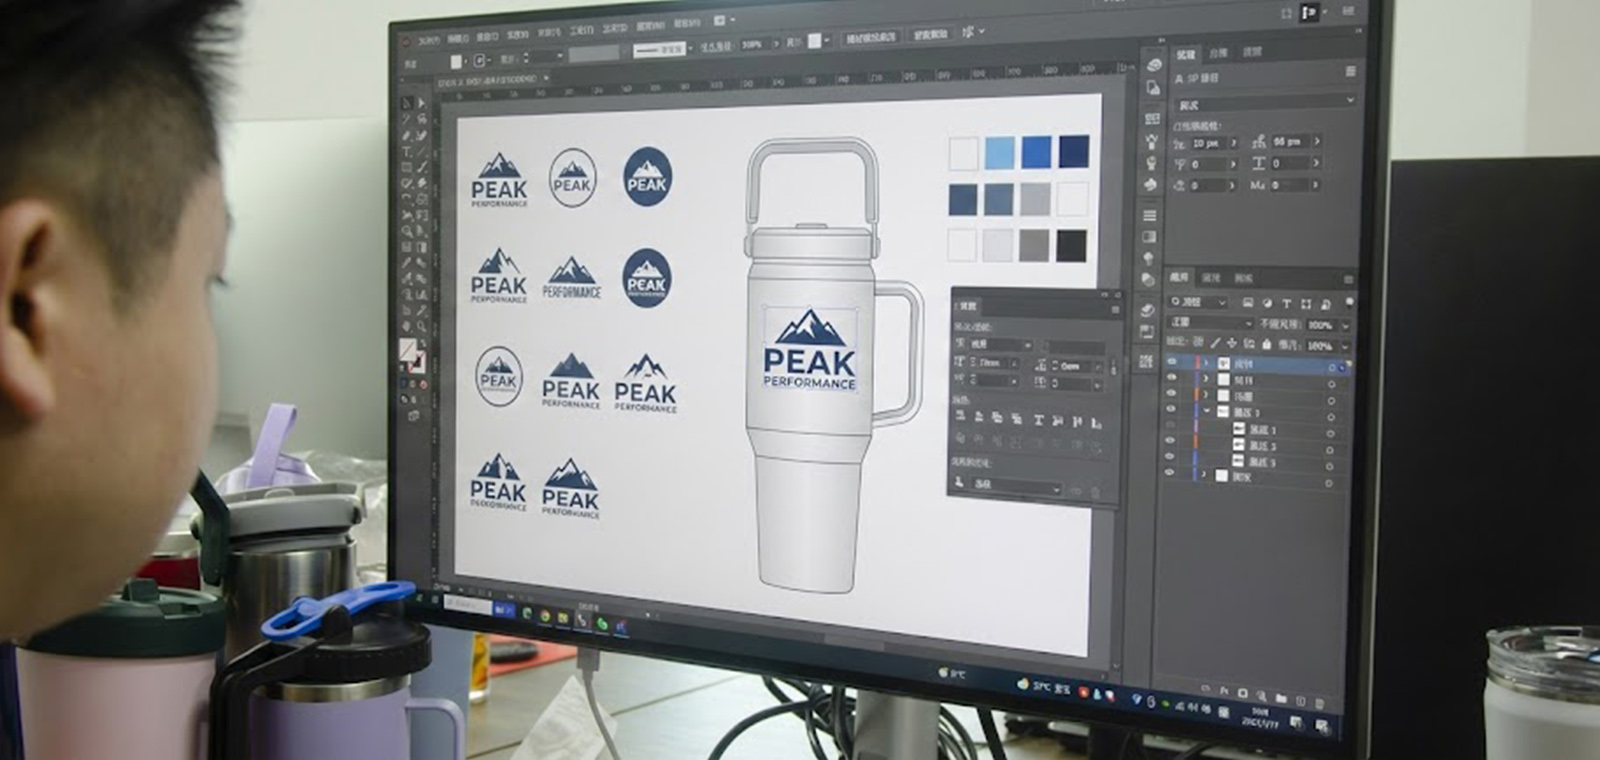This screenshot has height=760, width=1600.
Task: Click the PEAK logo on the tumbler
Action: point(810,350)
